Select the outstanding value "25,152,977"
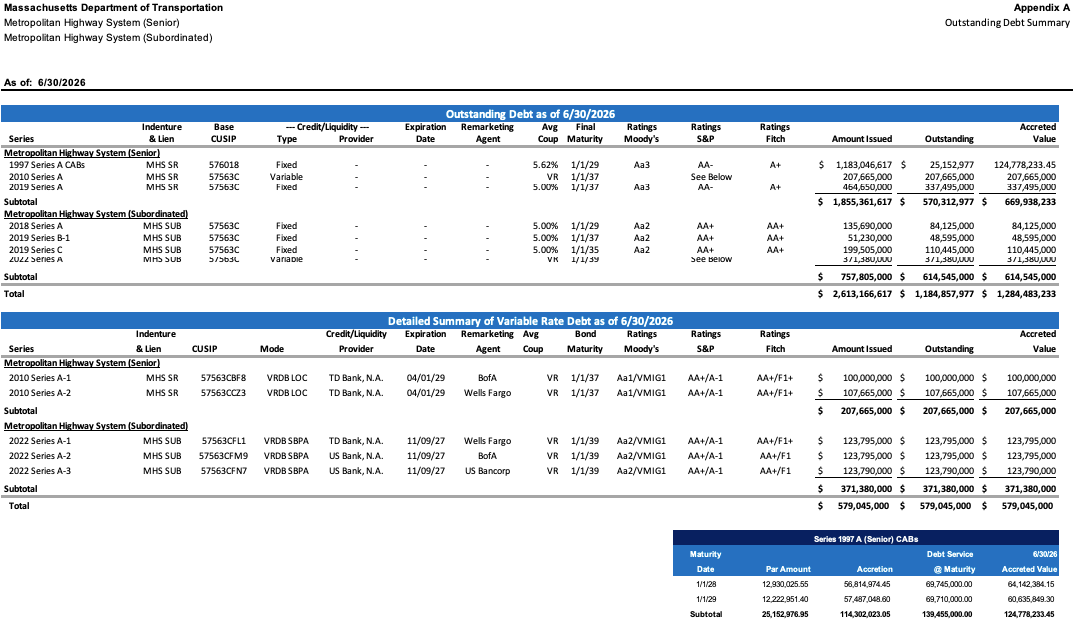The image size is (1077, 626). 951,165
